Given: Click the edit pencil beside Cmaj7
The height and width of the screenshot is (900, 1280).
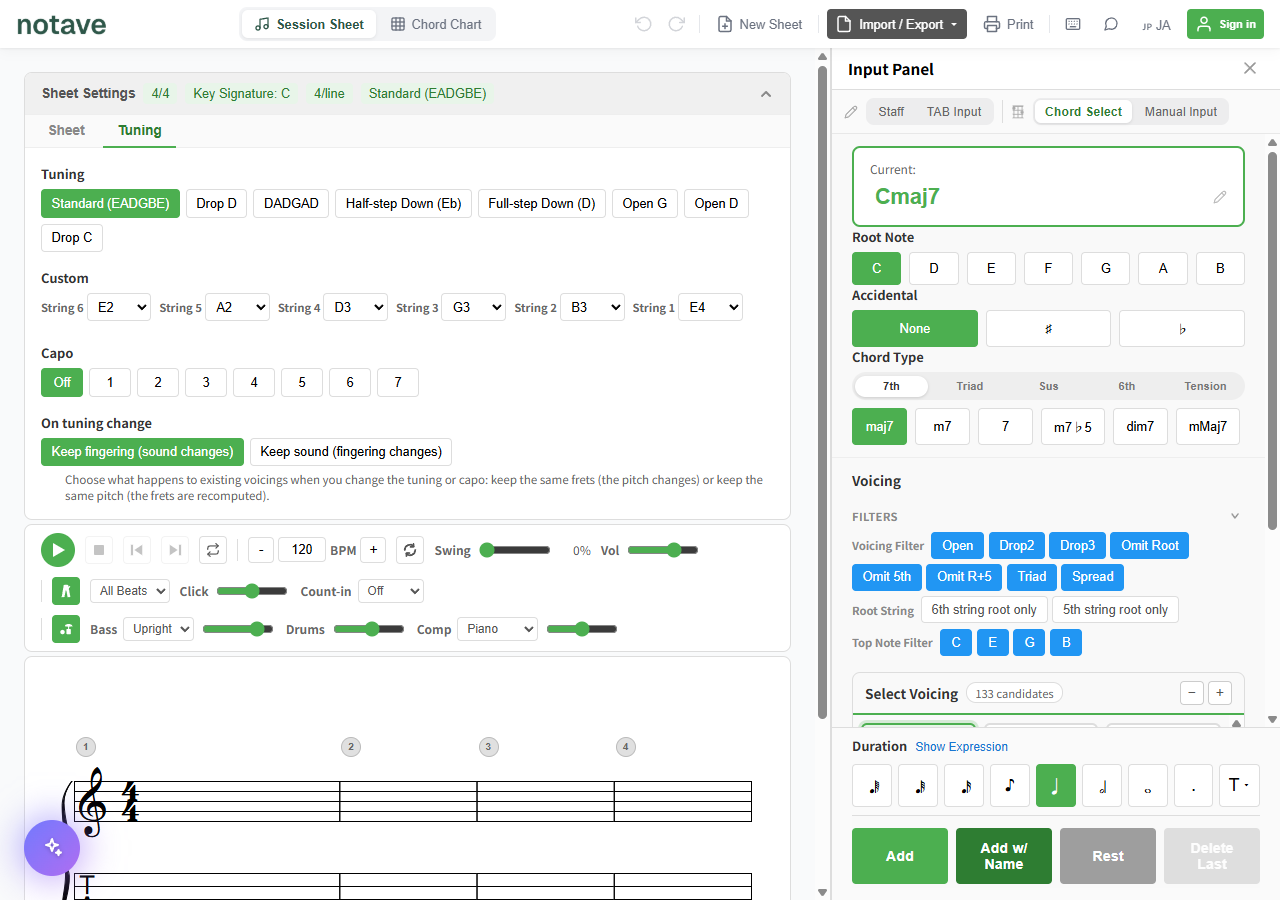Looking at the screenshot, I should (1220, 197).
